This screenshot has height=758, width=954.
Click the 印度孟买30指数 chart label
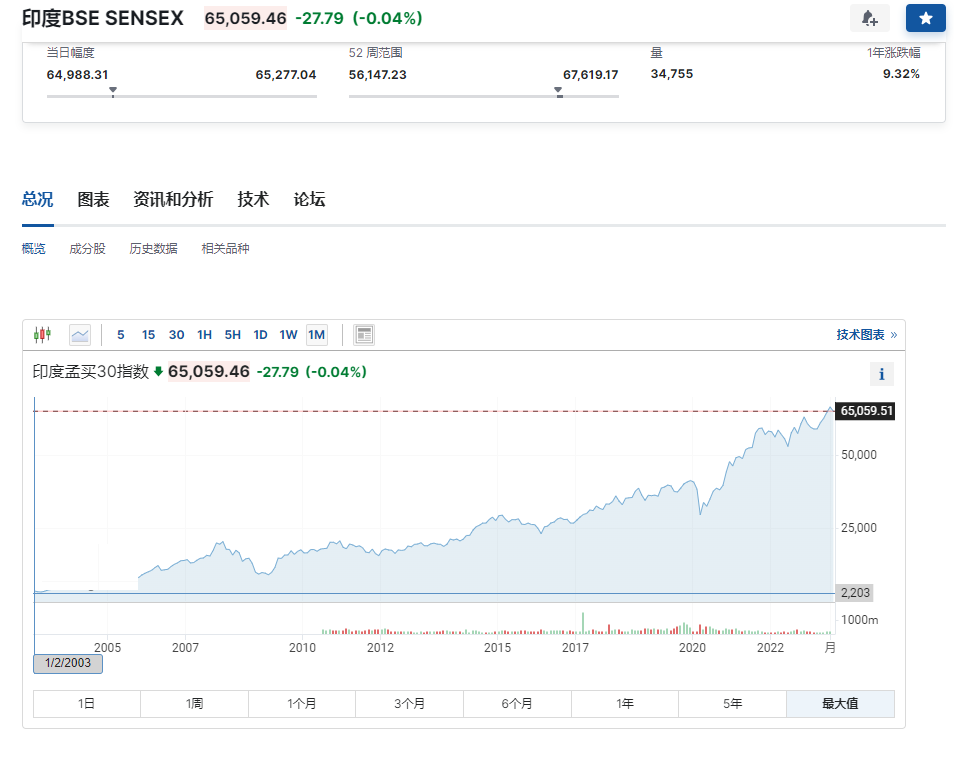pyautogui.click(x=91, y=372)
